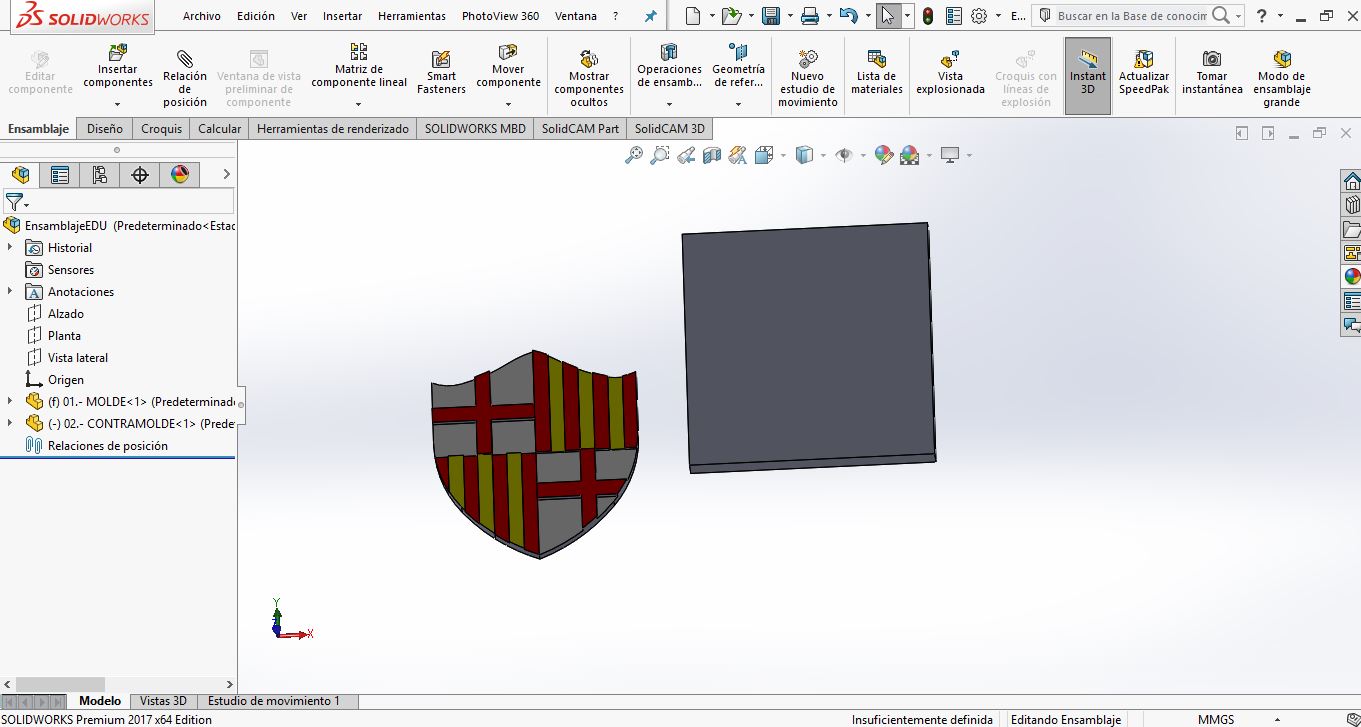Activate the Section View tool

712,155
